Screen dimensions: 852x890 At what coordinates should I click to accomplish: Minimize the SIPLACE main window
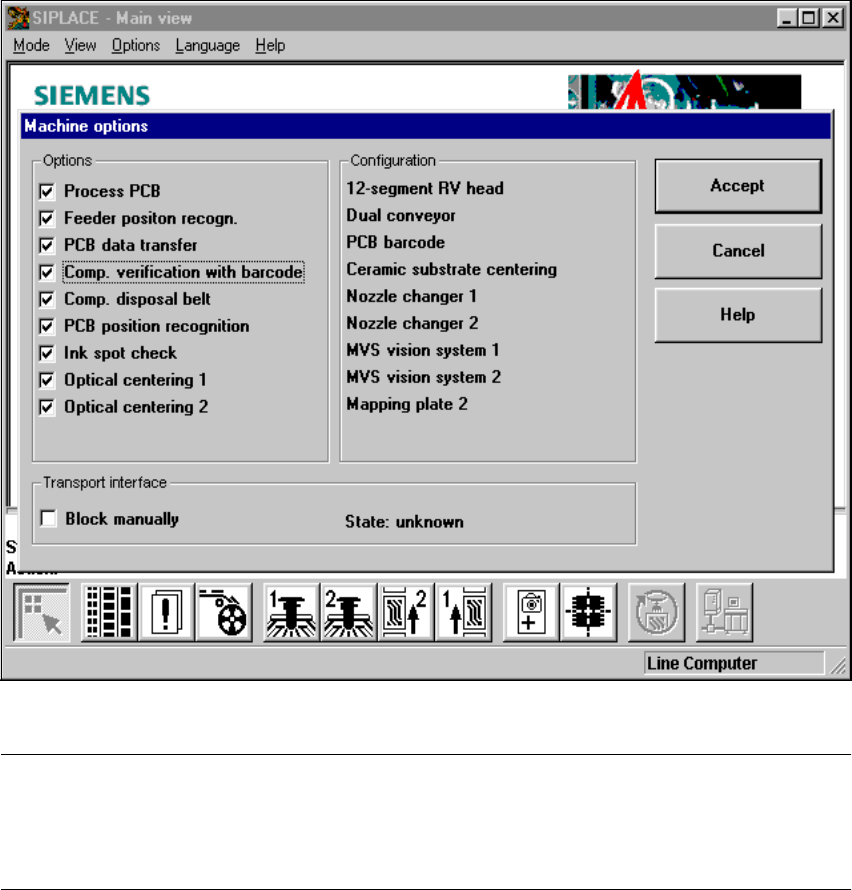coord(786,18)
